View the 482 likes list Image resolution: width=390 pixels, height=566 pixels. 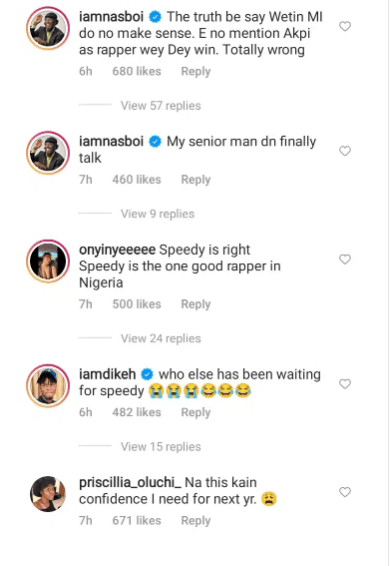coord(136,412)
